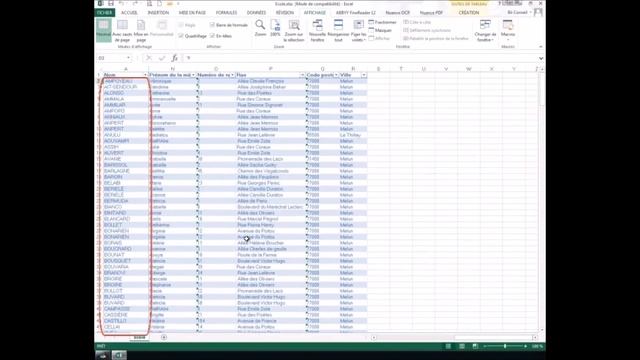Image resolution: width=640 pixels, height=360 pixels.
Task: Switch to the DONNÉES tab
Action: 256,13
